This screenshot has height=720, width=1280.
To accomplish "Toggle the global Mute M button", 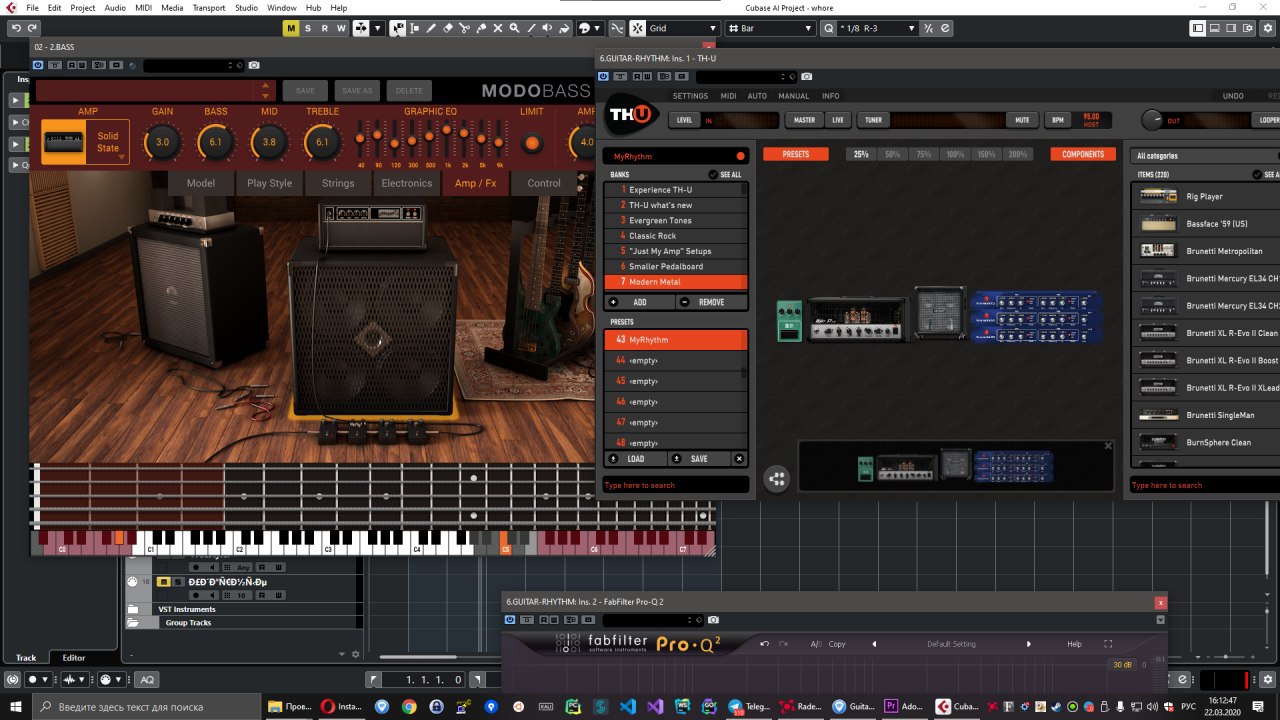I will (291, 28).
